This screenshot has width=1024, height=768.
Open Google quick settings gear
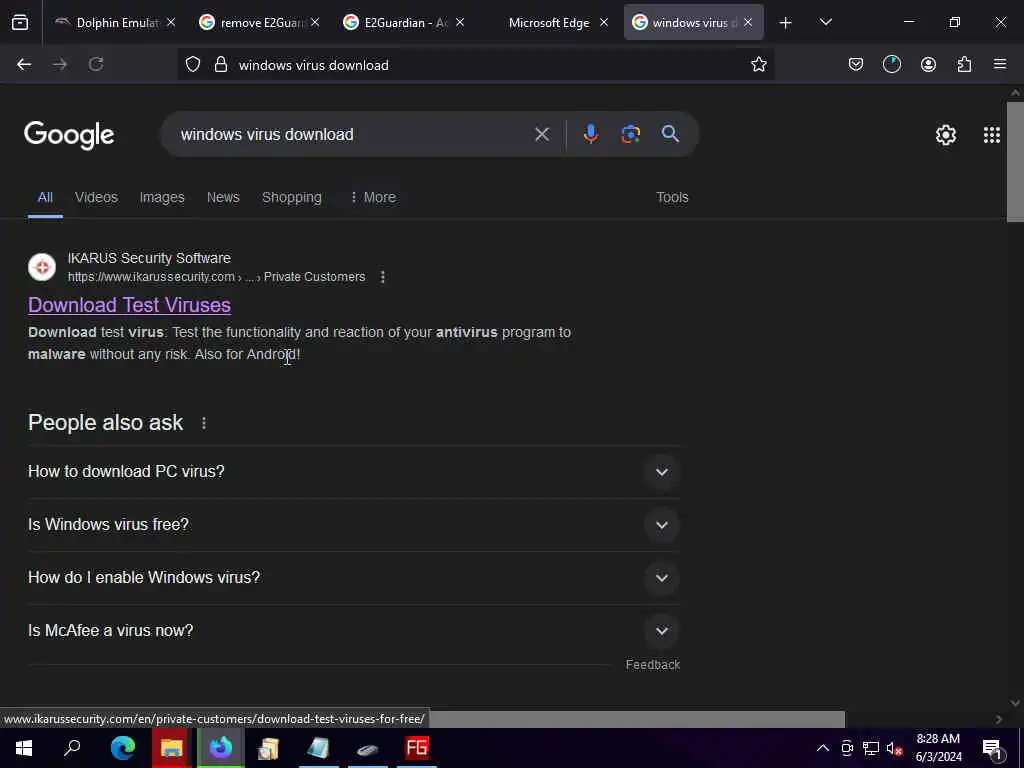click(946, 135)
